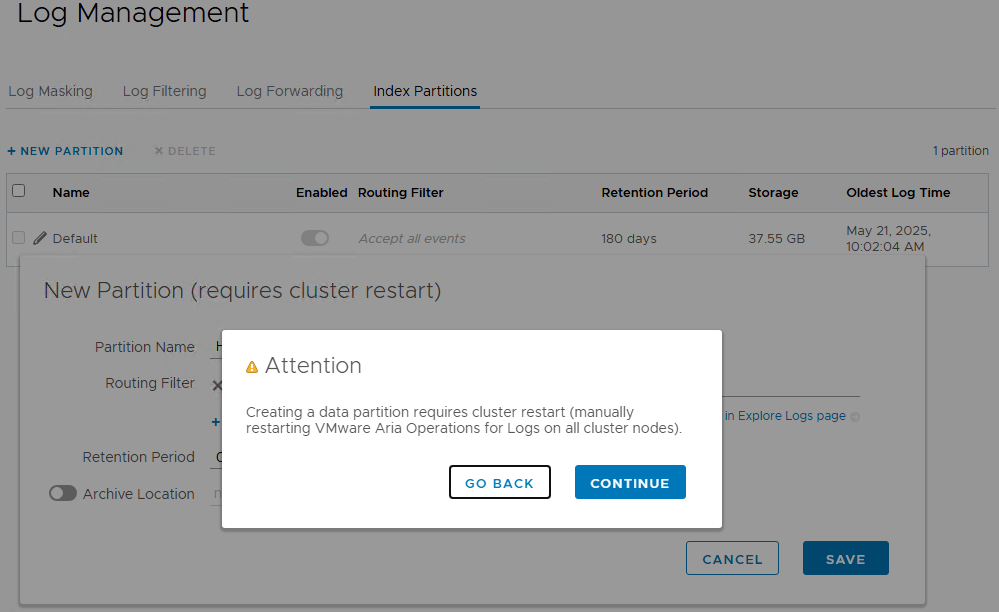
Task: Click the Partition Name input field
Action: pyautogui.click(x=217, y=347)
